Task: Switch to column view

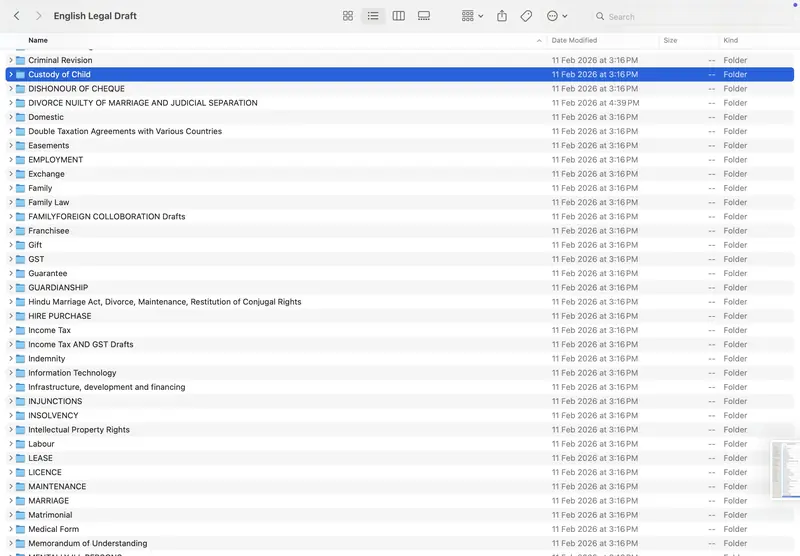Action: tap(398, 16)
